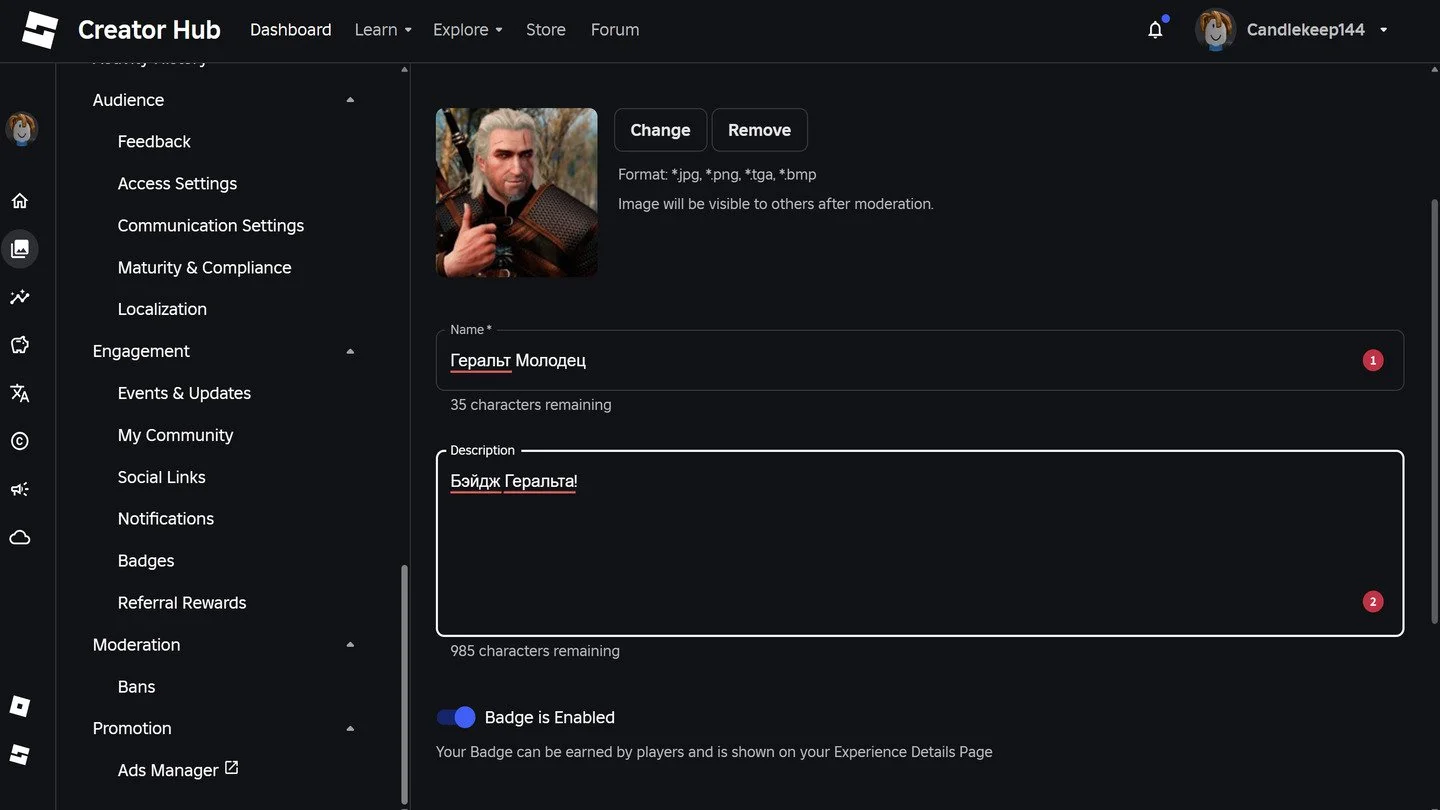Open Events & Updates in the sidebar

point(184,393)
